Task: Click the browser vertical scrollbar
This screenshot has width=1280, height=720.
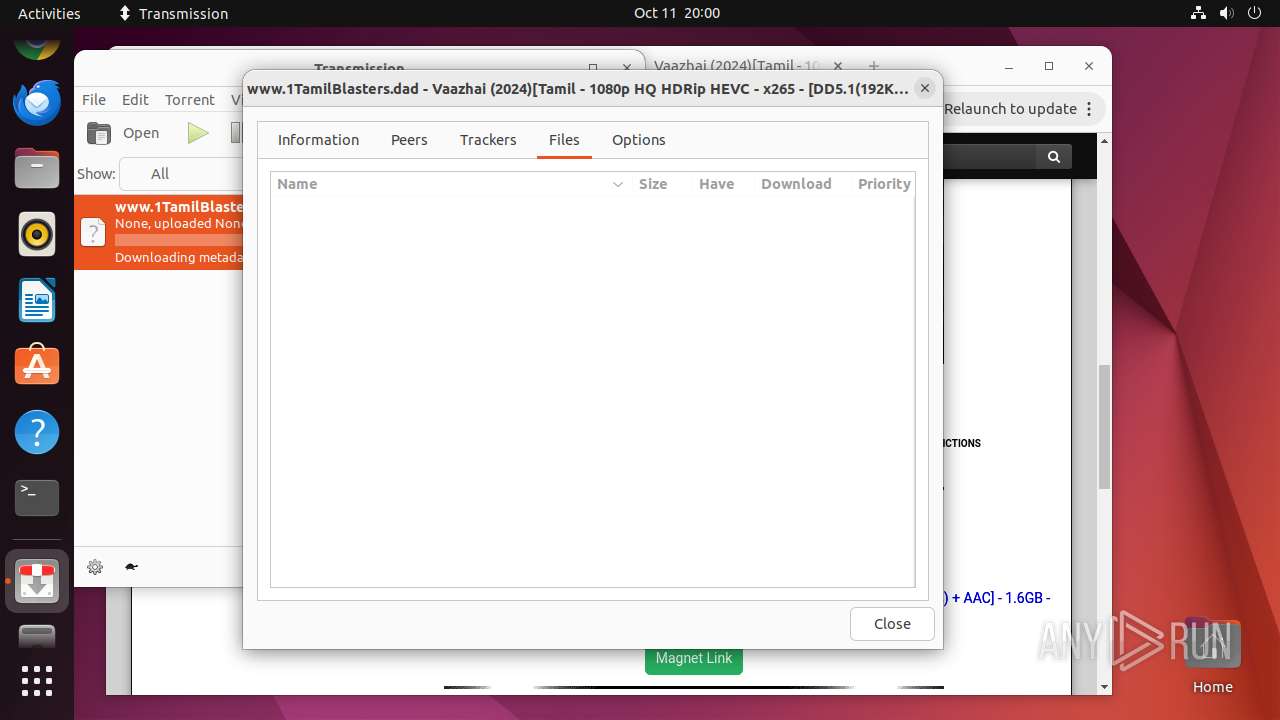Action: [x=1104, y=427]
